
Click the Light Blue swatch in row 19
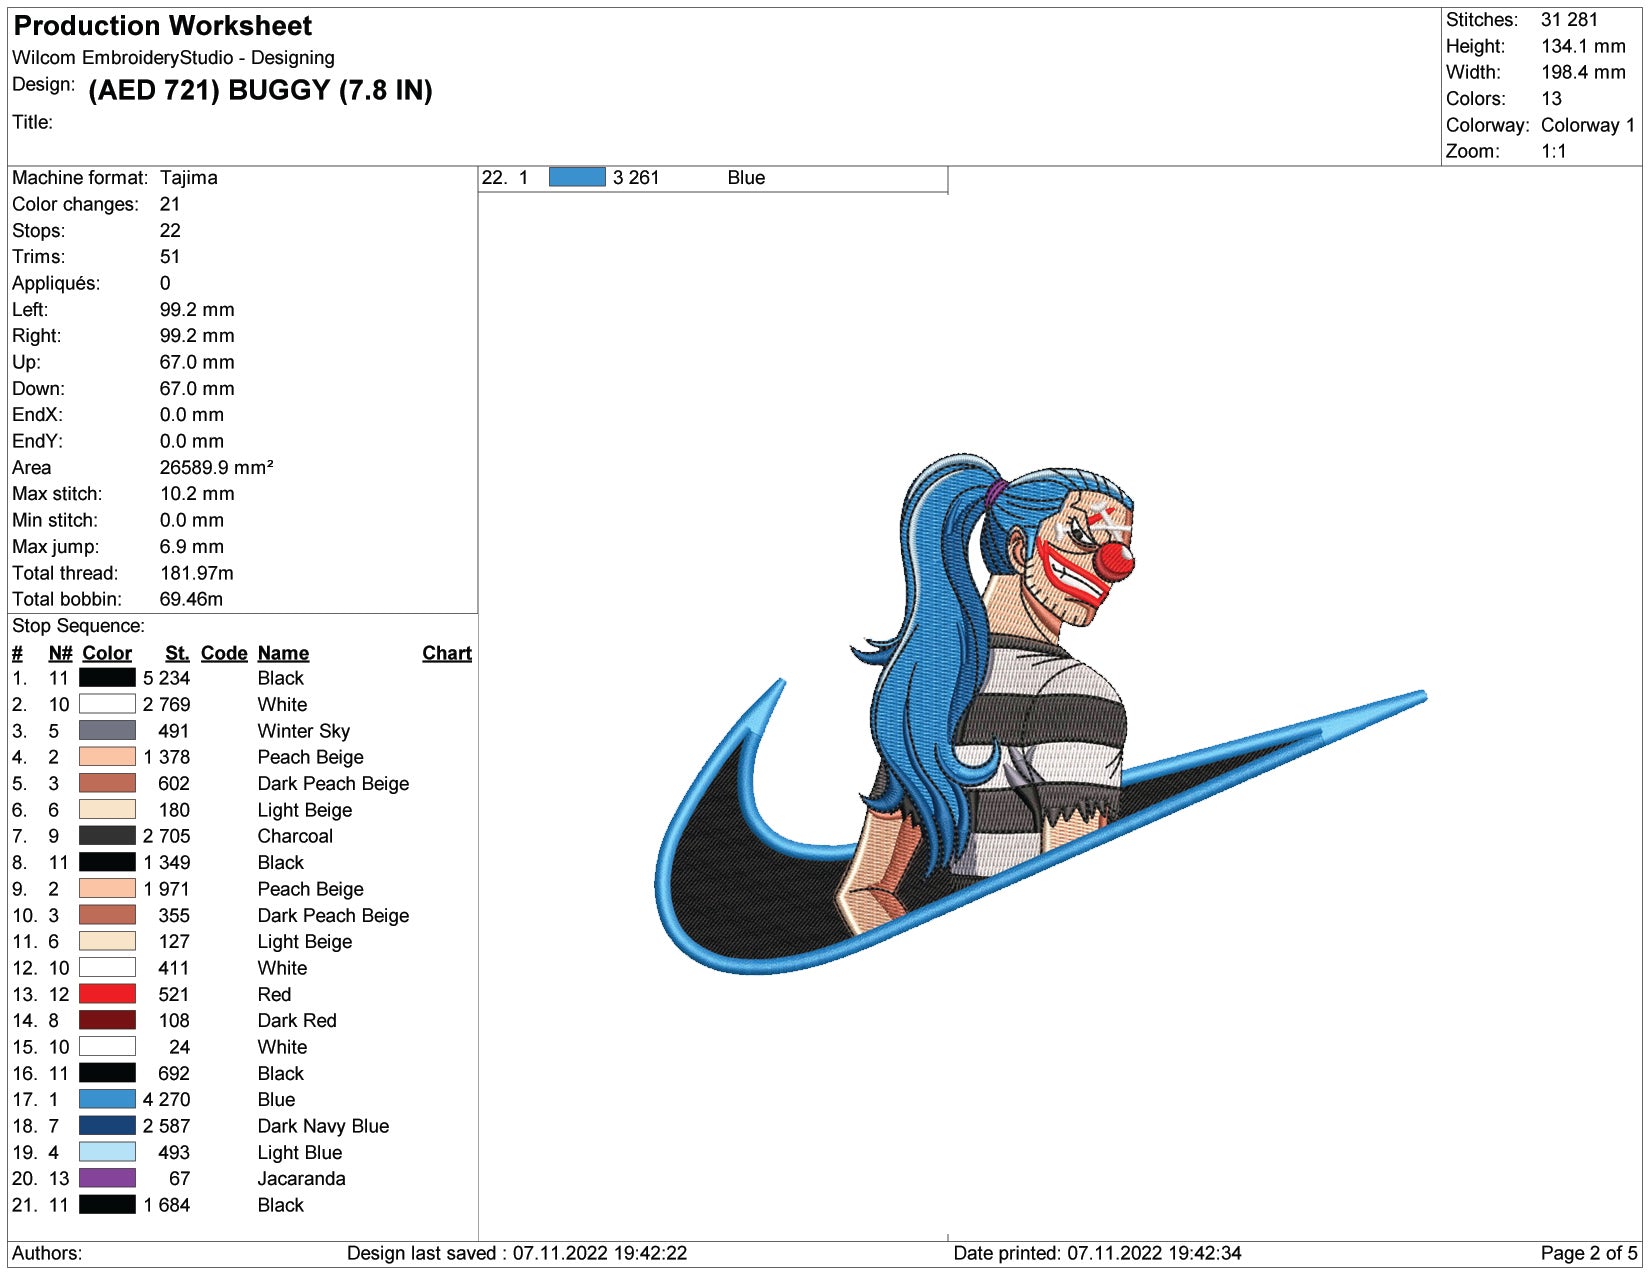pyautogui.click(x=107, y=1152)
